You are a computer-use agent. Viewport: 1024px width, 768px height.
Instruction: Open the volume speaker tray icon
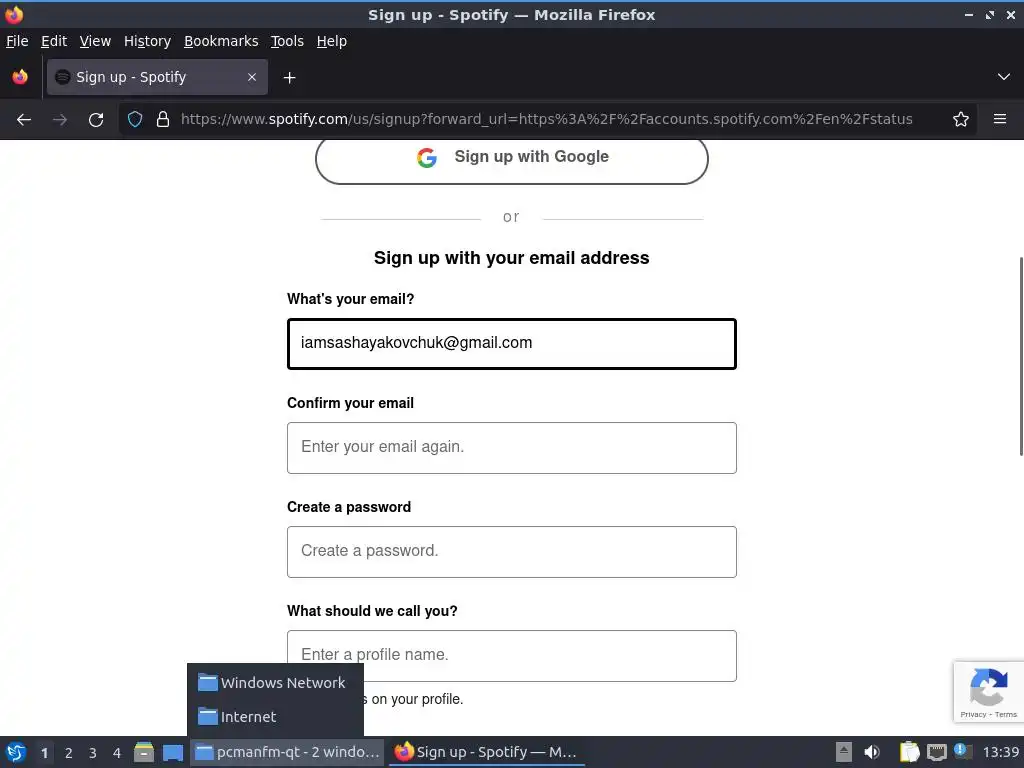(872, 752)
